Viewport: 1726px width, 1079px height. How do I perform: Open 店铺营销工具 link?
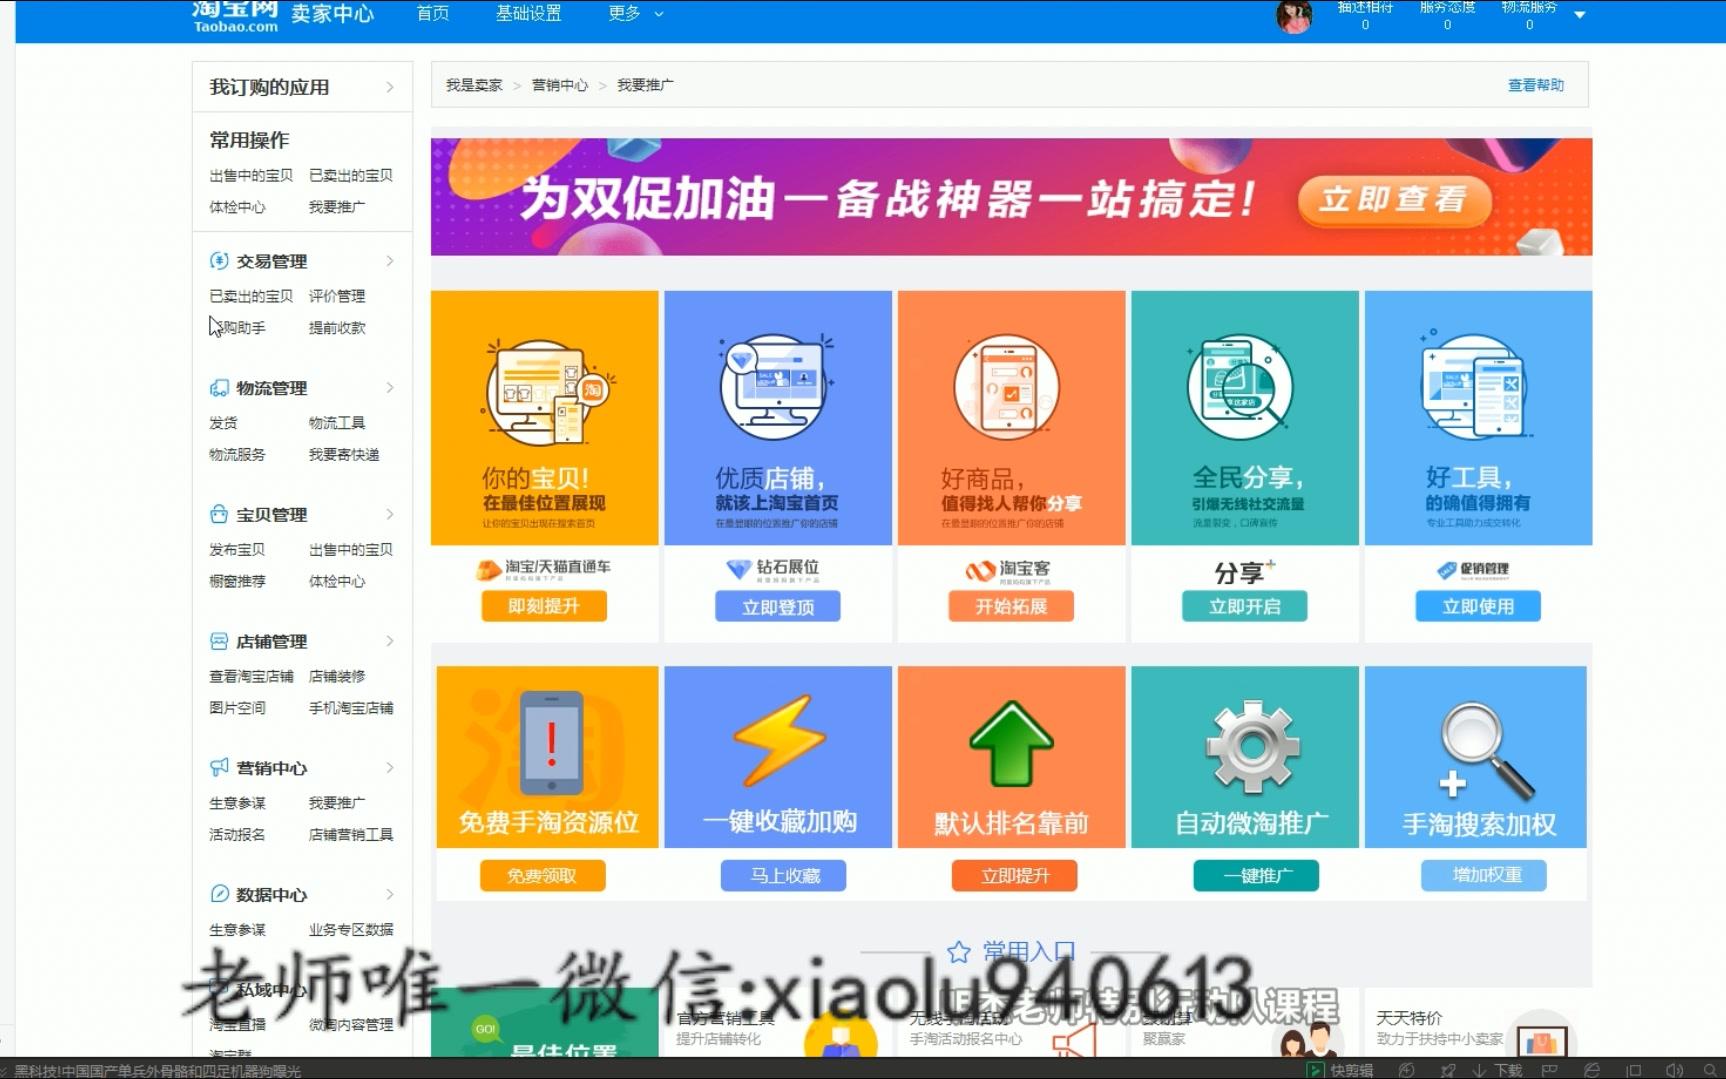point(351,834)
